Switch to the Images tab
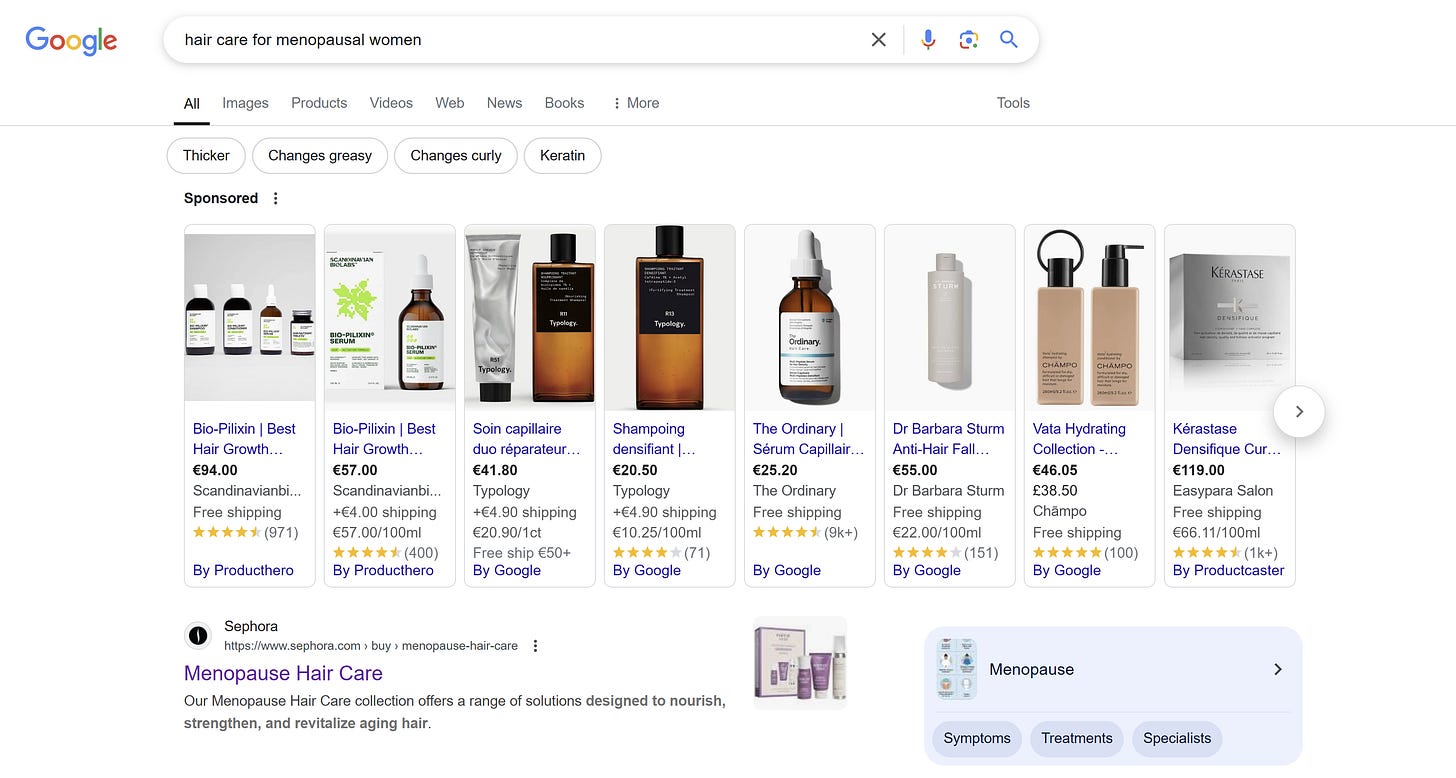The height and width of the screenshot is (778, 1456). pyautogui.click(x=245, y=103)
